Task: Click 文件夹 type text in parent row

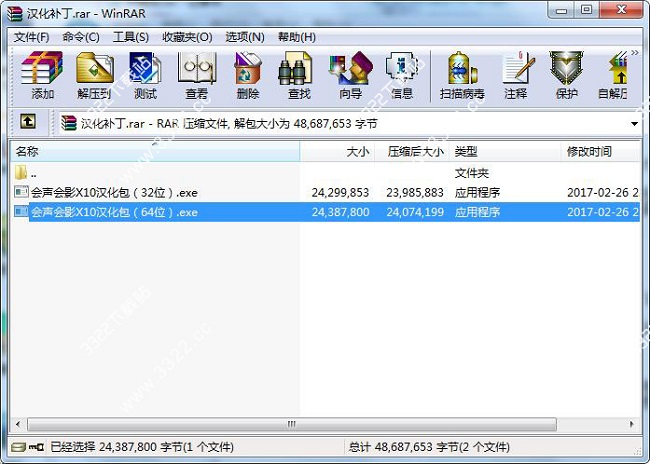Action: [472, 173]
